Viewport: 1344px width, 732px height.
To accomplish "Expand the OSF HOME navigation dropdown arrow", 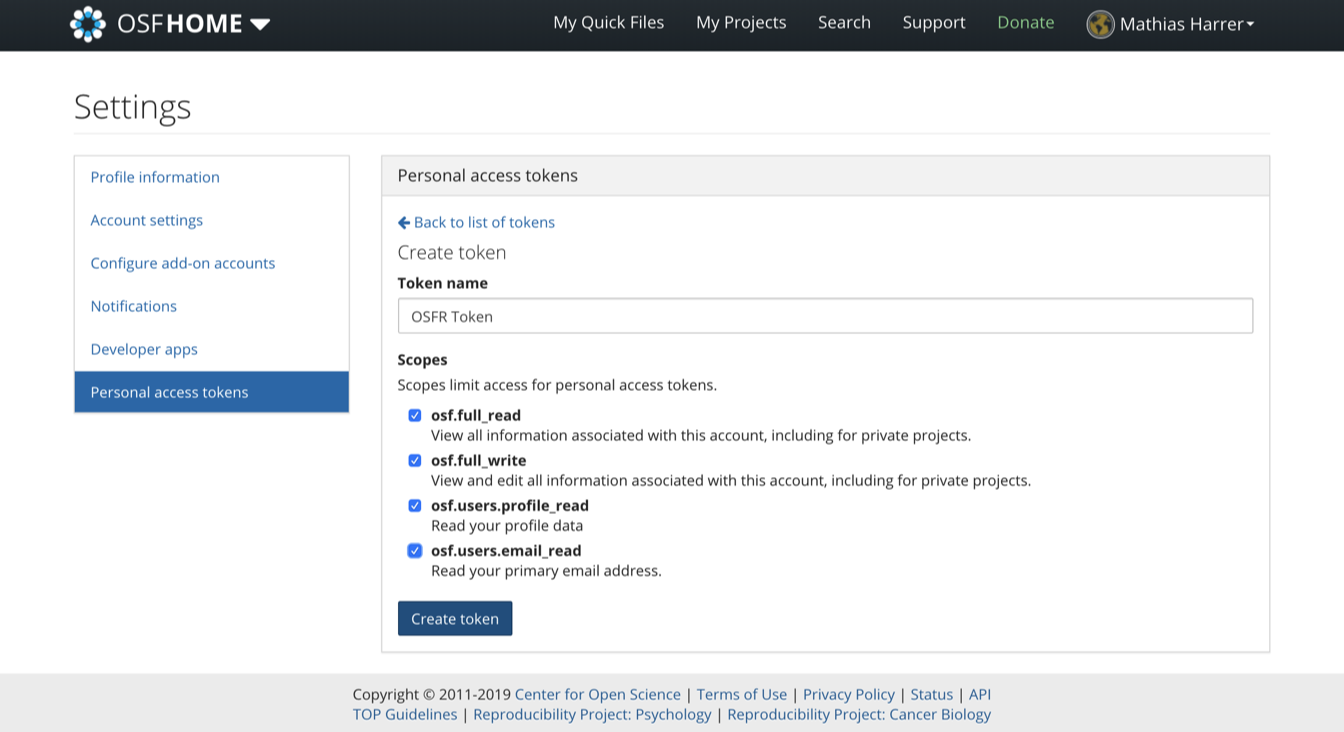I will (x=260, y=25).
